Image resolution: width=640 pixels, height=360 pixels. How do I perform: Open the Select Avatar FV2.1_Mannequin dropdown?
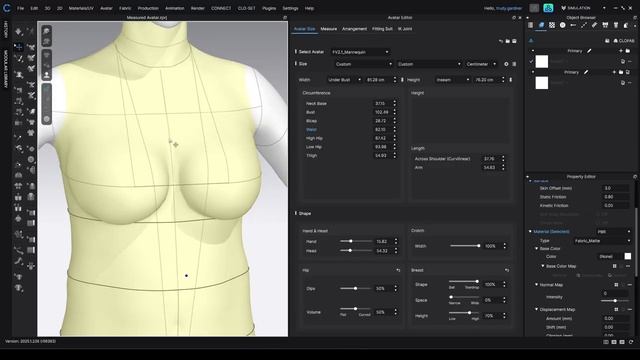pyautogui.click(x=360, y=52)
